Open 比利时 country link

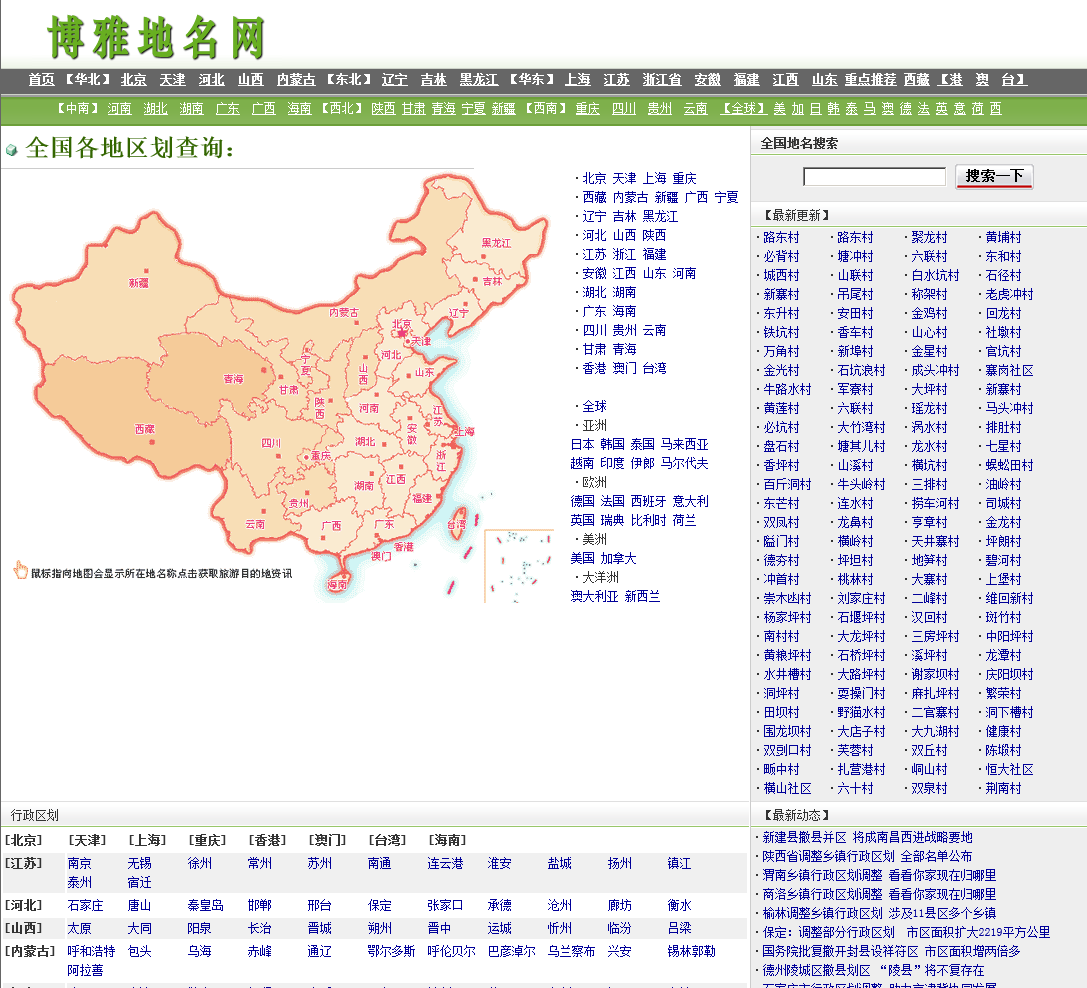[648, 520]
